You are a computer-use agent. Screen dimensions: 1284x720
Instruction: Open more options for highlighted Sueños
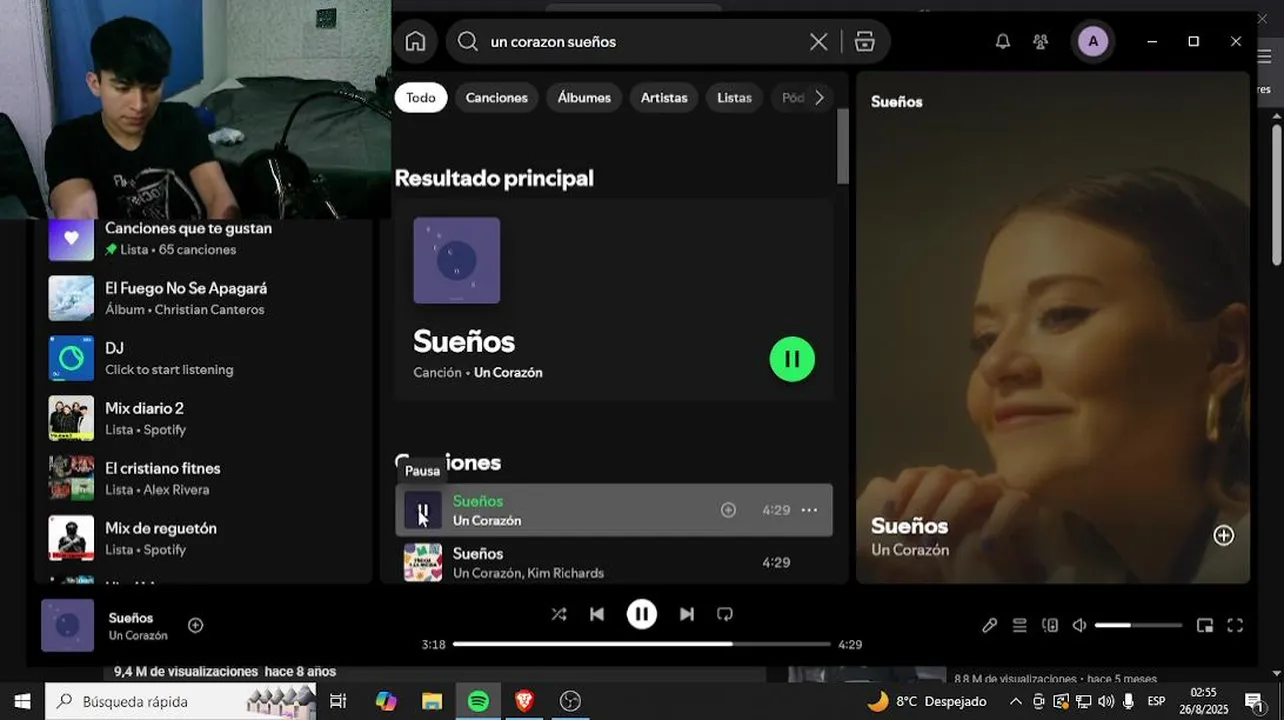point(809,510)
